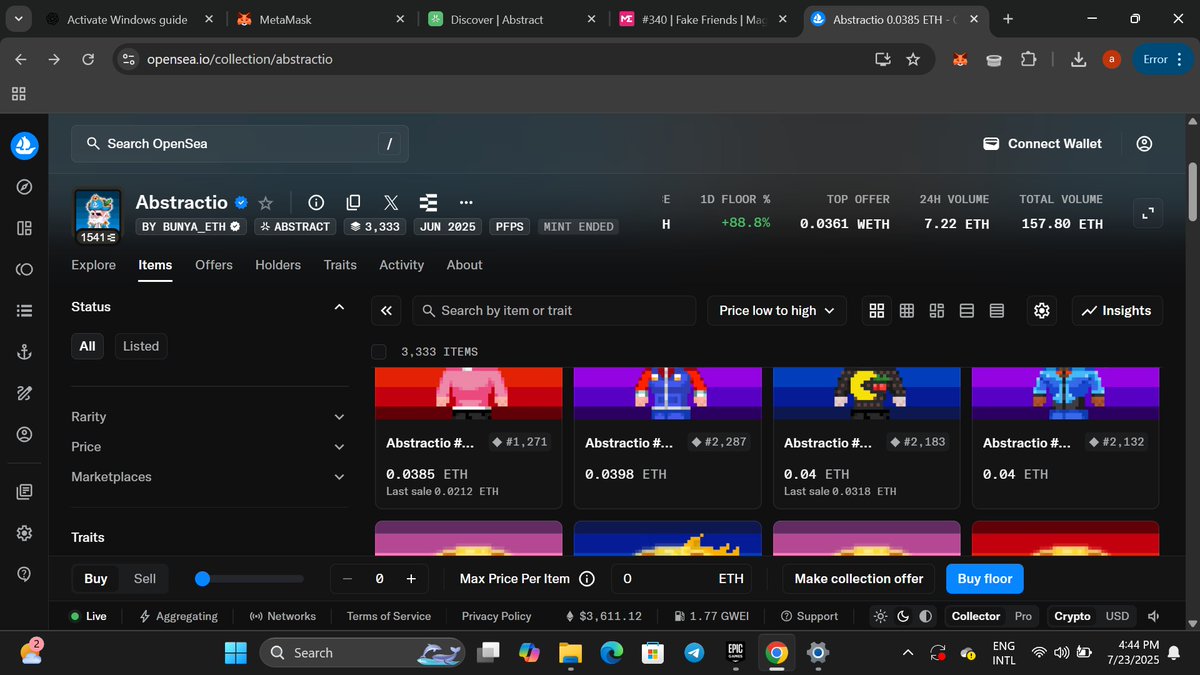Screen dimensions: 1200x675
Task: Toggle site sound with the speaker icon
Action: click(1153, 616)
